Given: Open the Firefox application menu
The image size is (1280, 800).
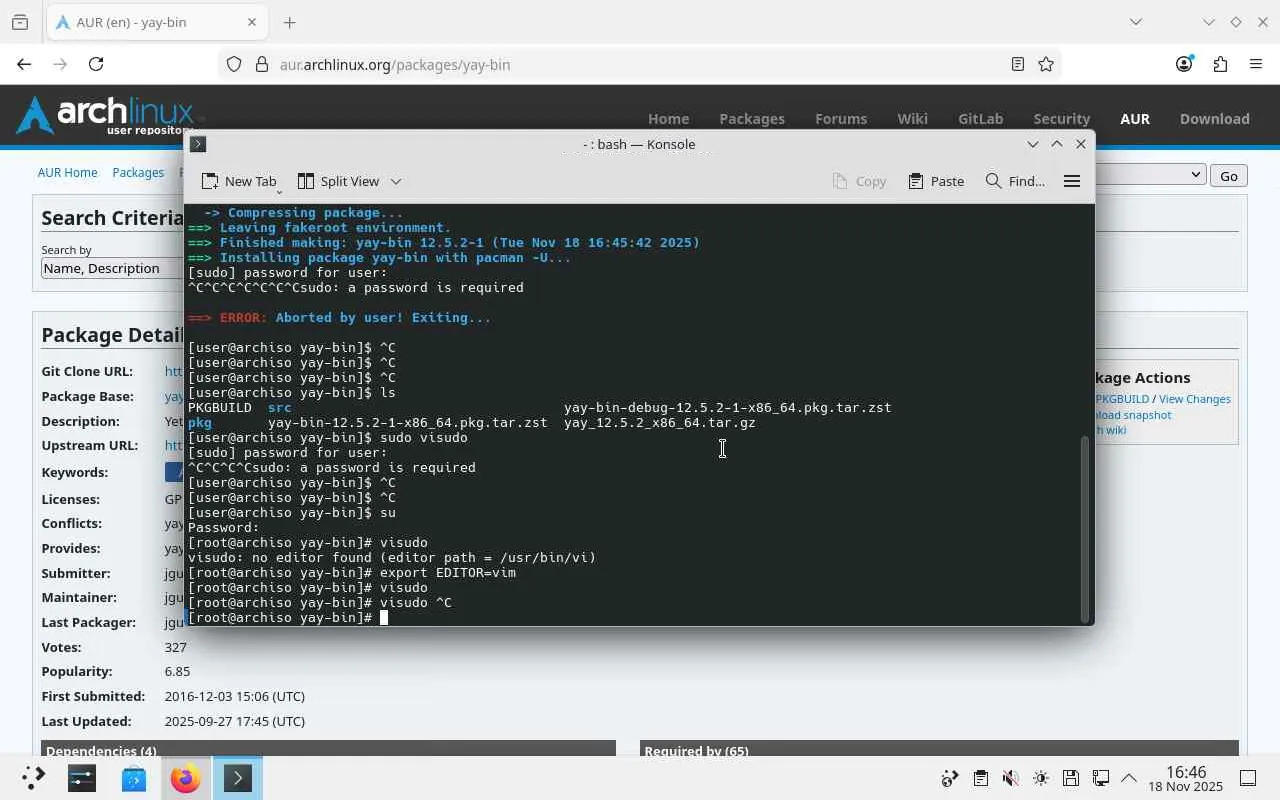Looking at the screenshot, I should [1256, 64].
